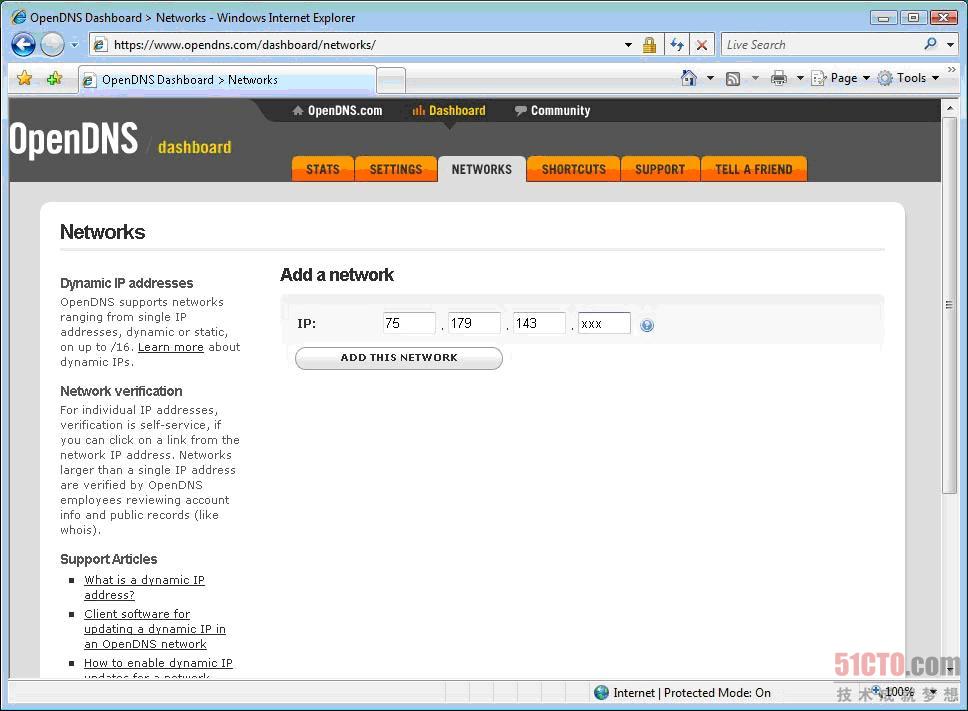
Task: Expand the address bar history dropdown
Action: pos(628,45)
